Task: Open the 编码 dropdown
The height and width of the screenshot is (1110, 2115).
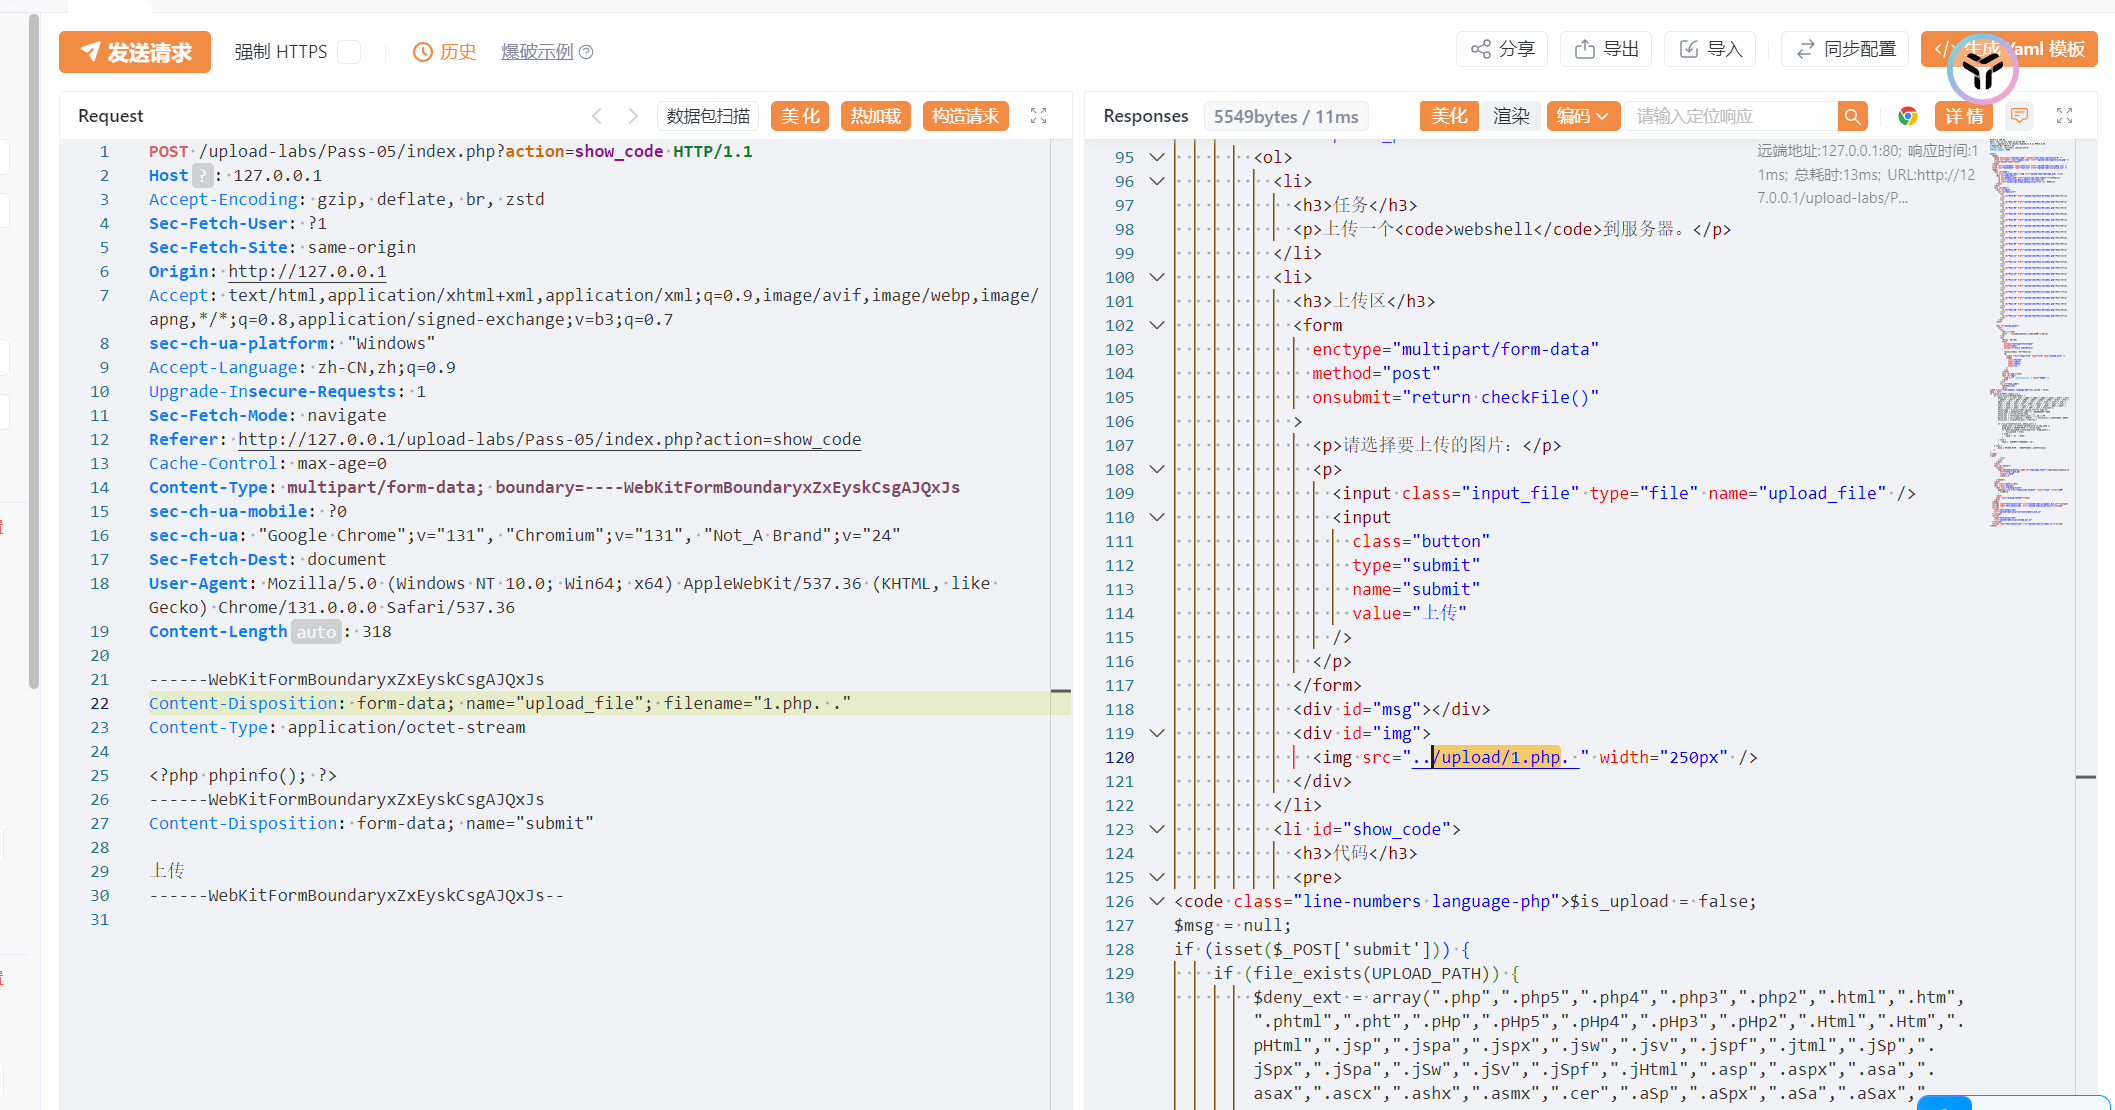Action: [1582, 116]
